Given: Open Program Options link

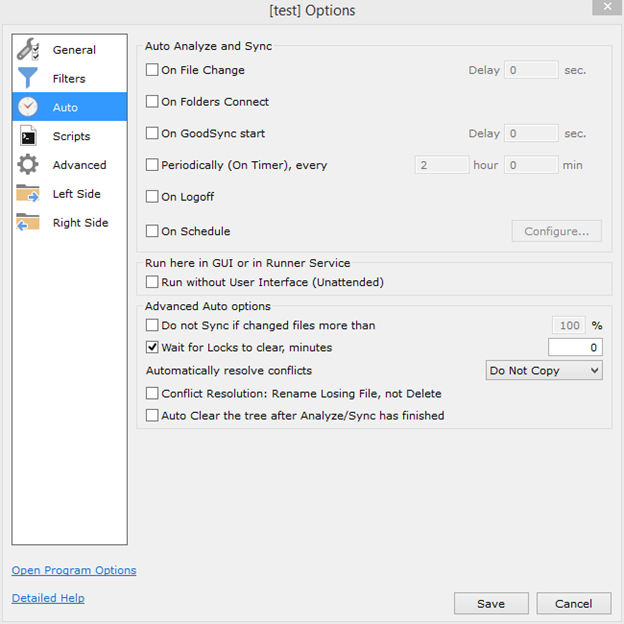Looking at the screenshot, I should 74,571.
